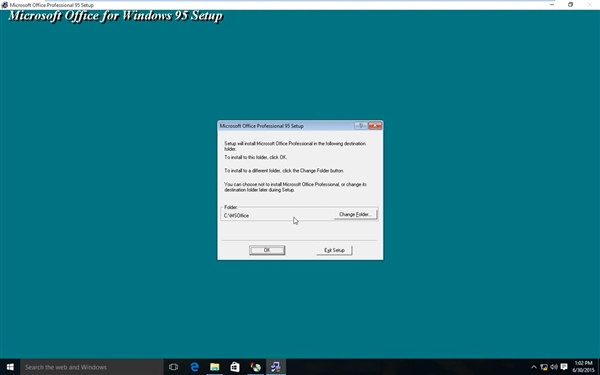
Task: Open File Explorer from the taskbar
Action: pos(215,367)
